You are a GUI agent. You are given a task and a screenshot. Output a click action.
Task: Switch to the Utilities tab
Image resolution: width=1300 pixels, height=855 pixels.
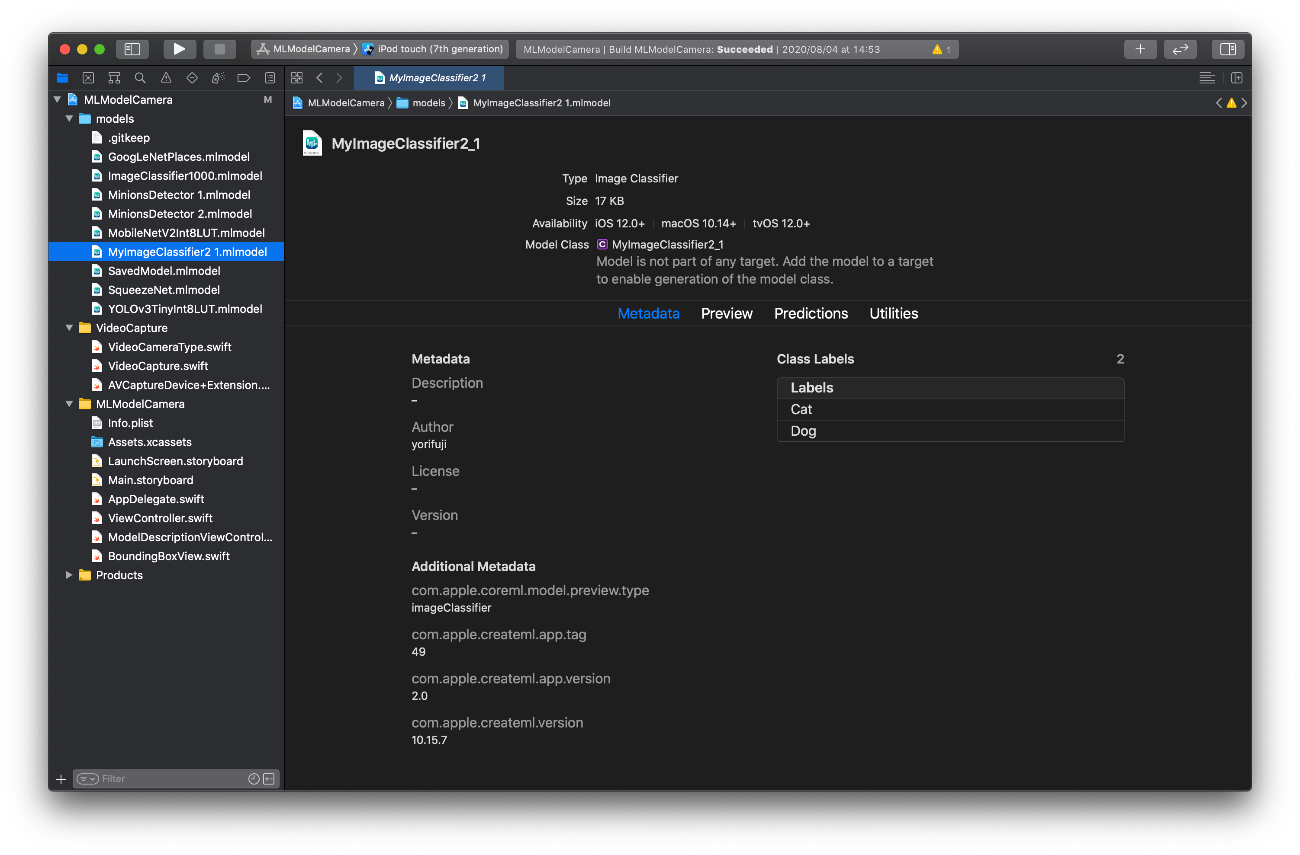point(894,314)
